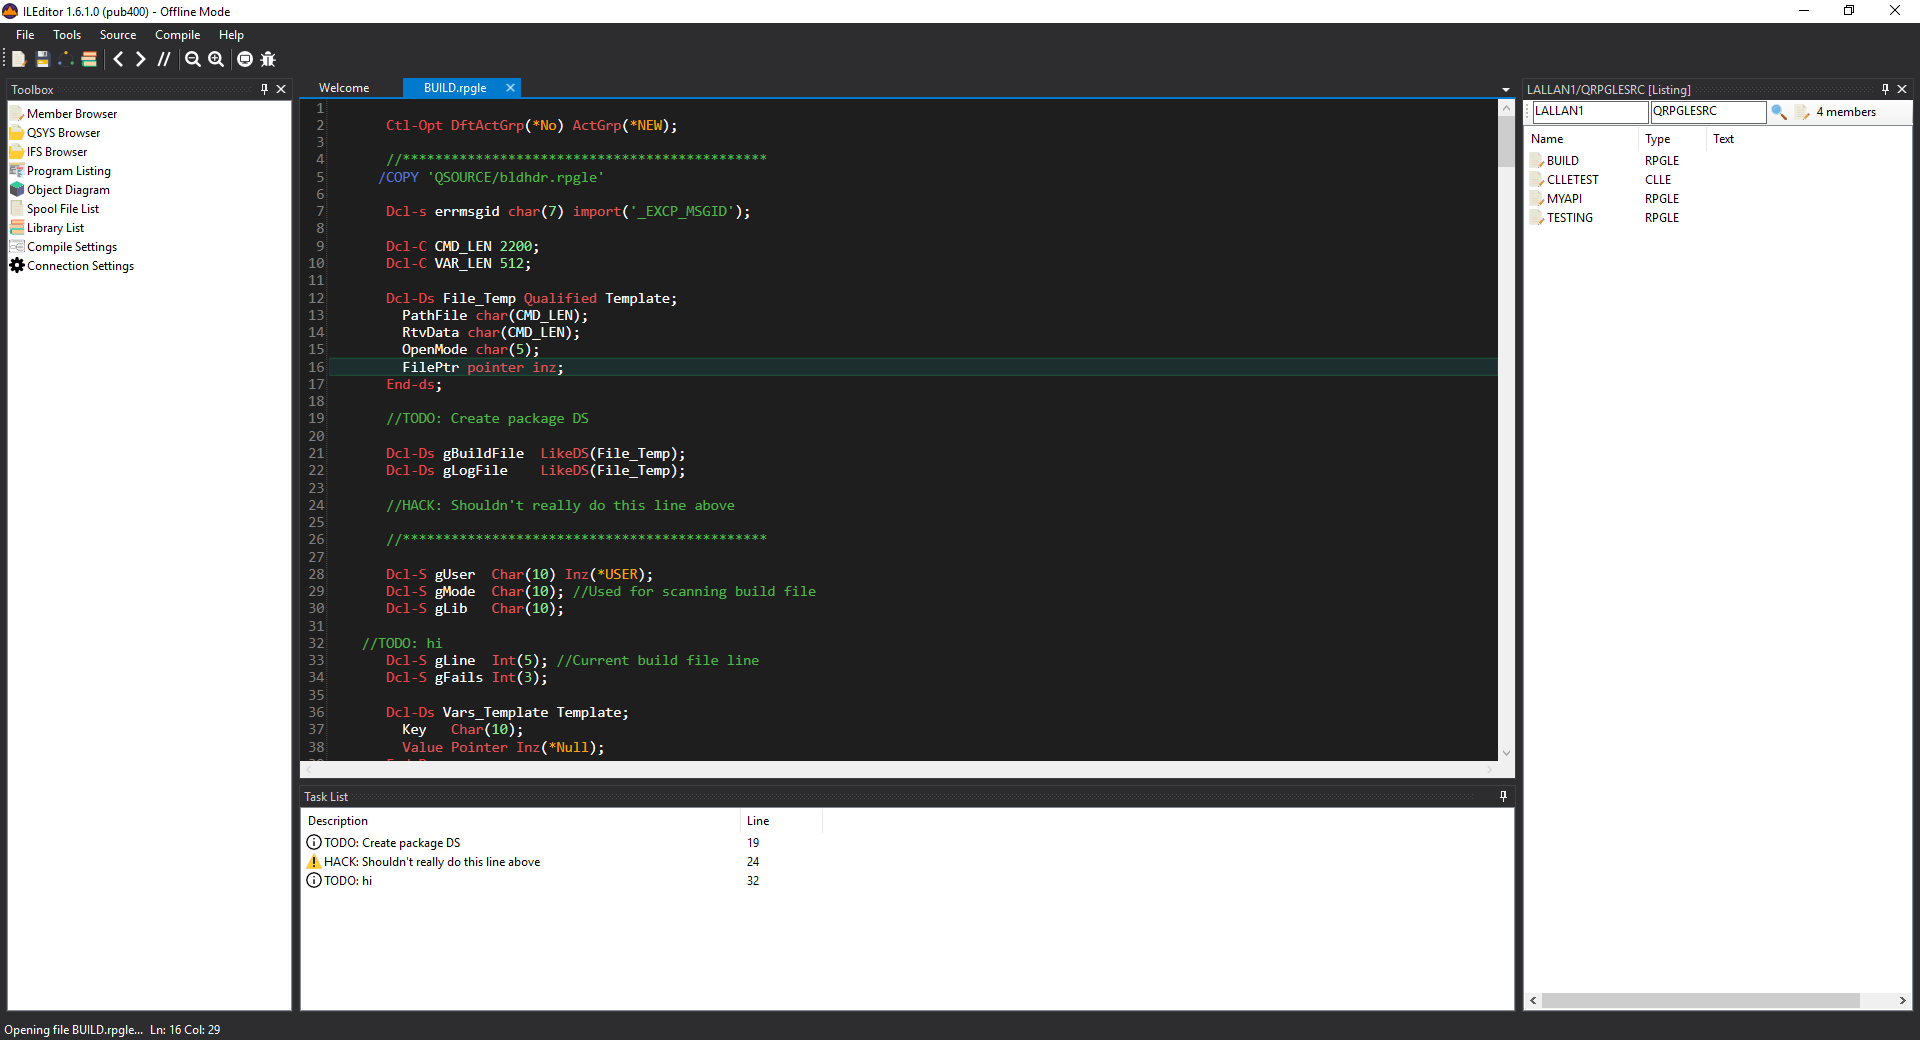Click the editor vertical scrollbar down arrow
Image resolution: width=1920 pixels, height=1040 pixels.
(1506, 753)
